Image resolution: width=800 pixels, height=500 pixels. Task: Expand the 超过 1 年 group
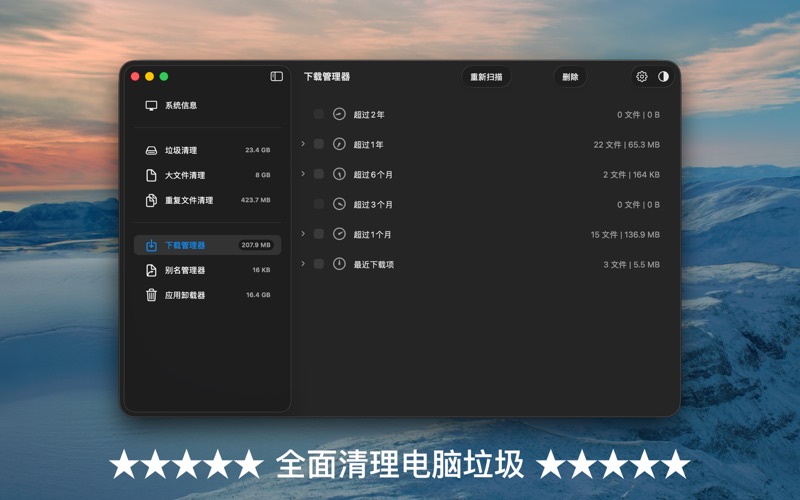[303, 144]
